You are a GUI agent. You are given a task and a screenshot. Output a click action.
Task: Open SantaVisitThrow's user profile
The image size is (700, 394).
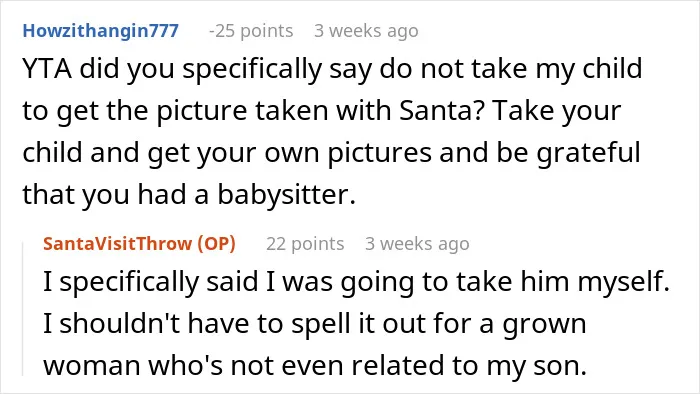click(x=117, y=244)
